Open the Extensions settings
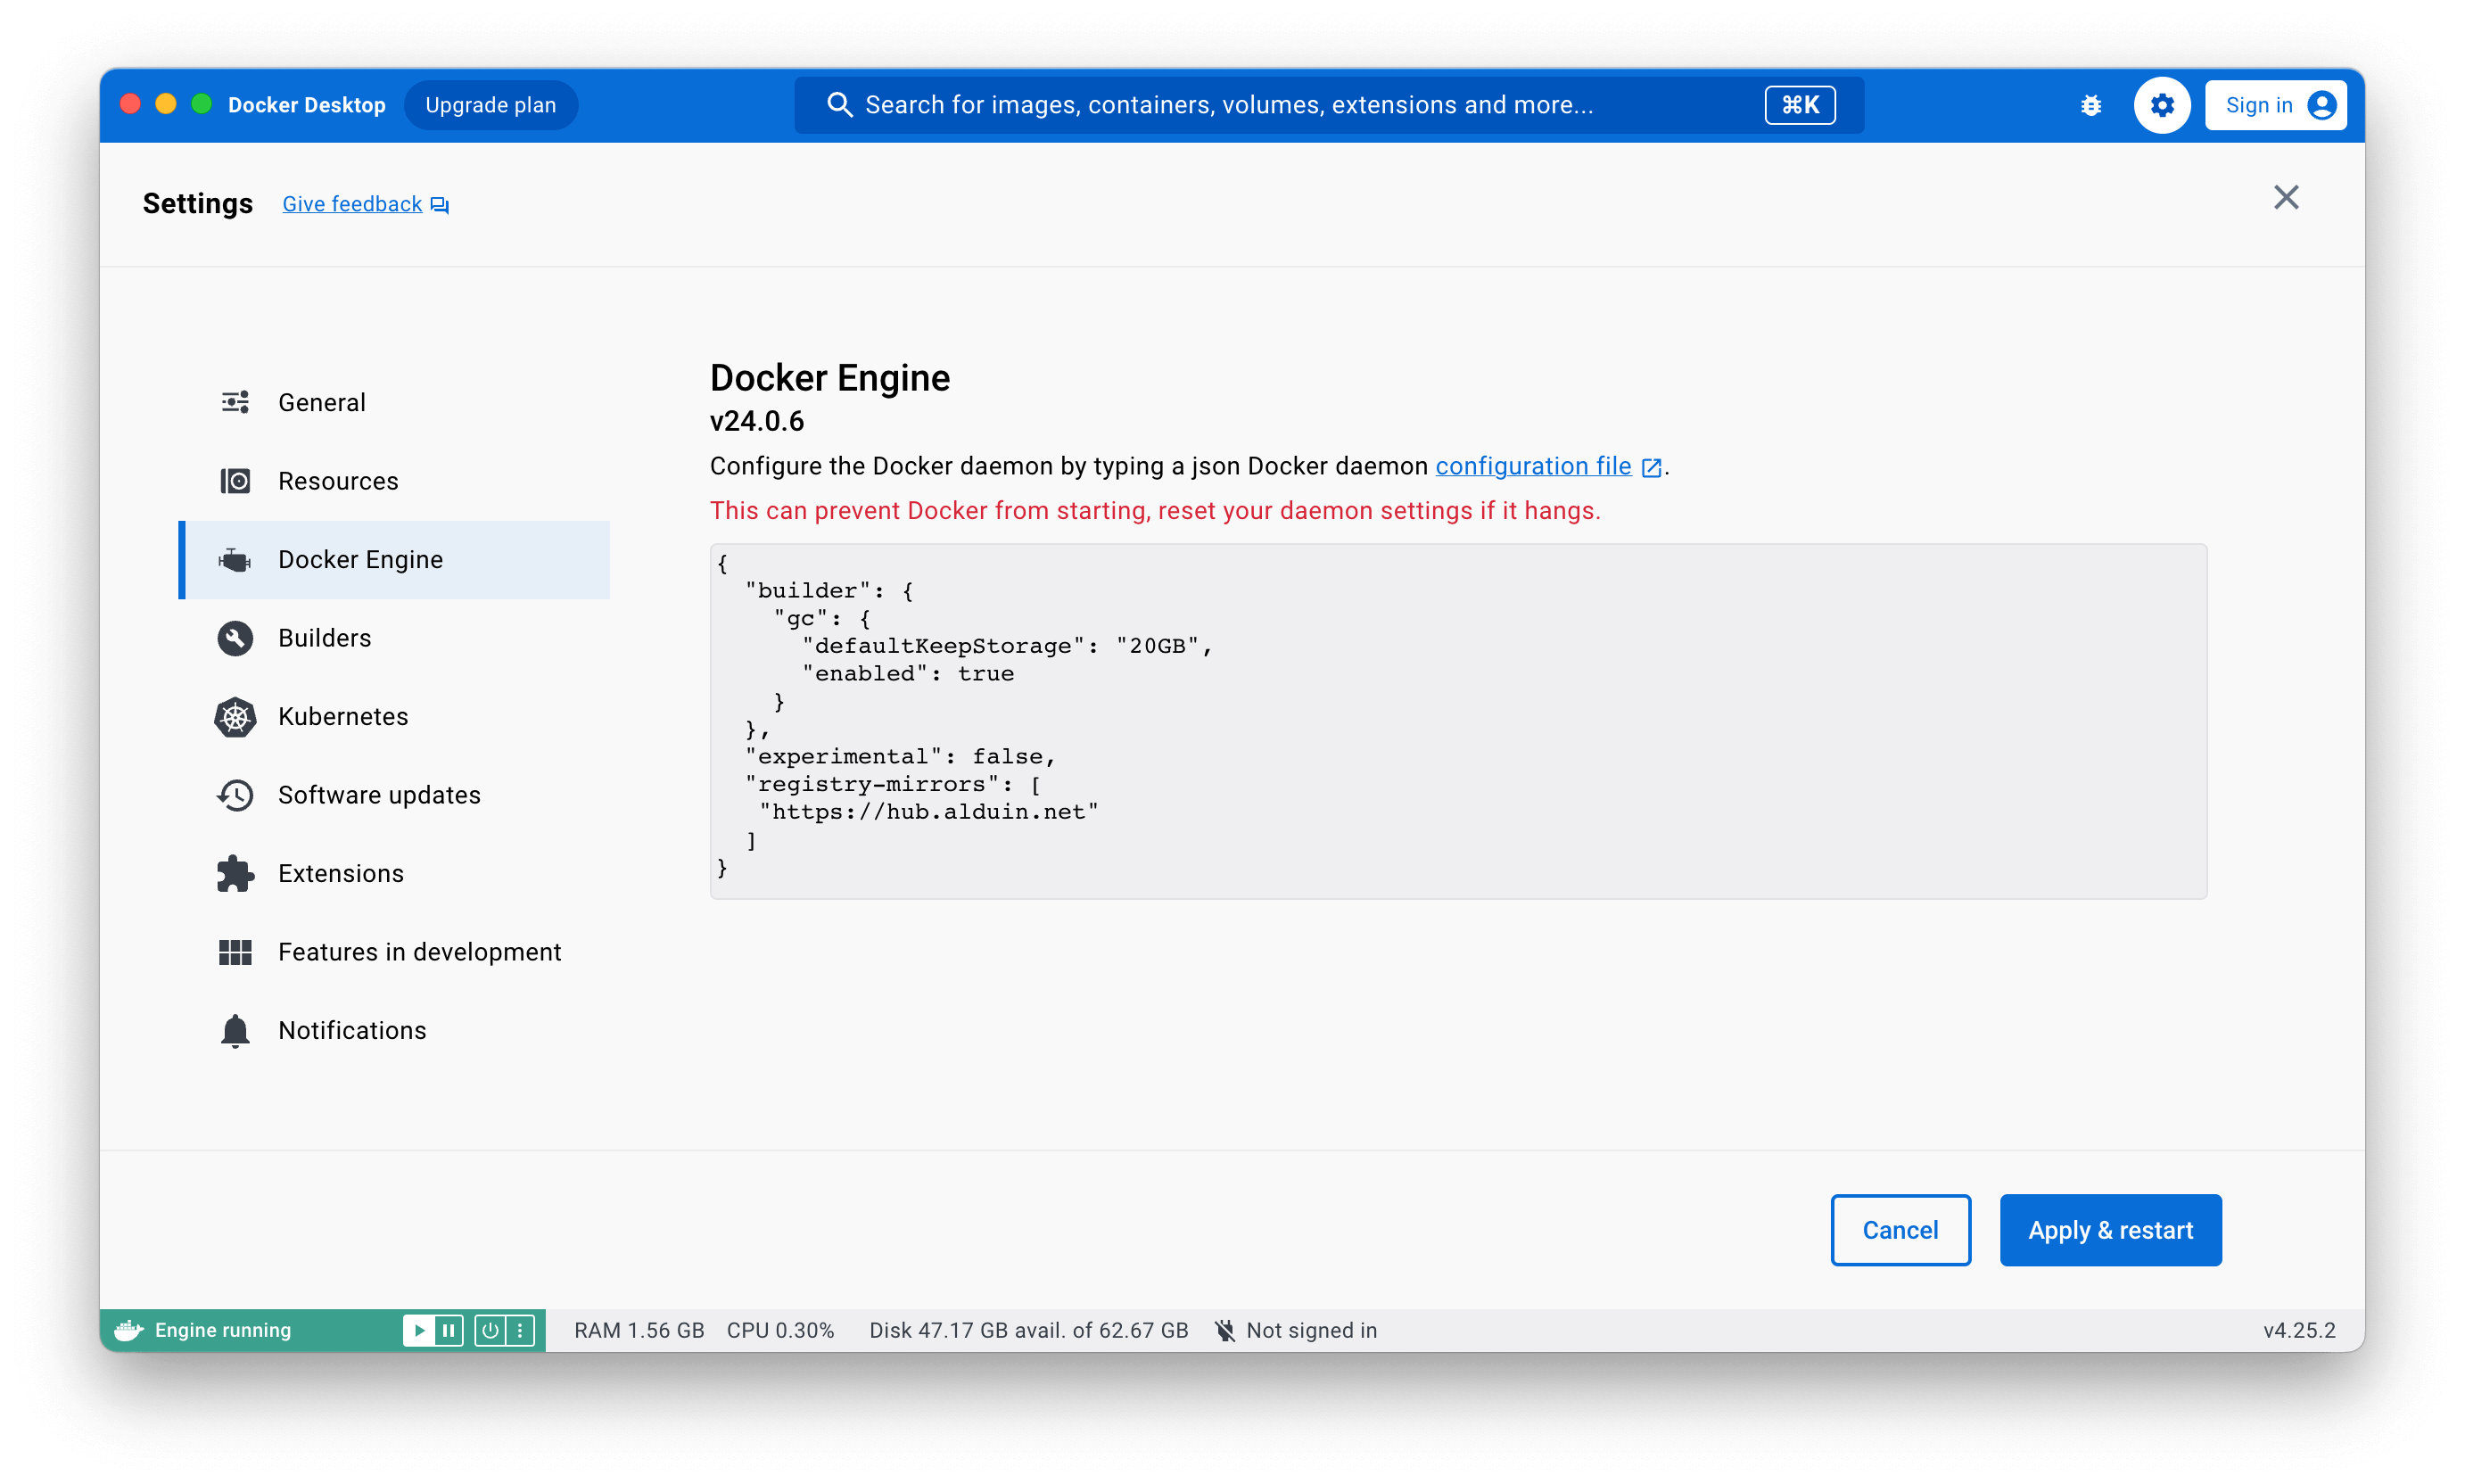Image resolution: width=2465 pixels, height=1484 pixels. point(394,873)
